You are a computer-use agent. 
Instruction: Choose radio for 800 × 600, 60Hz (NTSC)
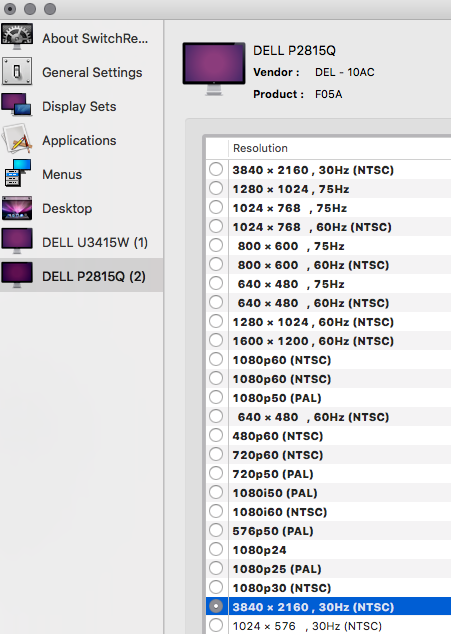point(216,264)
